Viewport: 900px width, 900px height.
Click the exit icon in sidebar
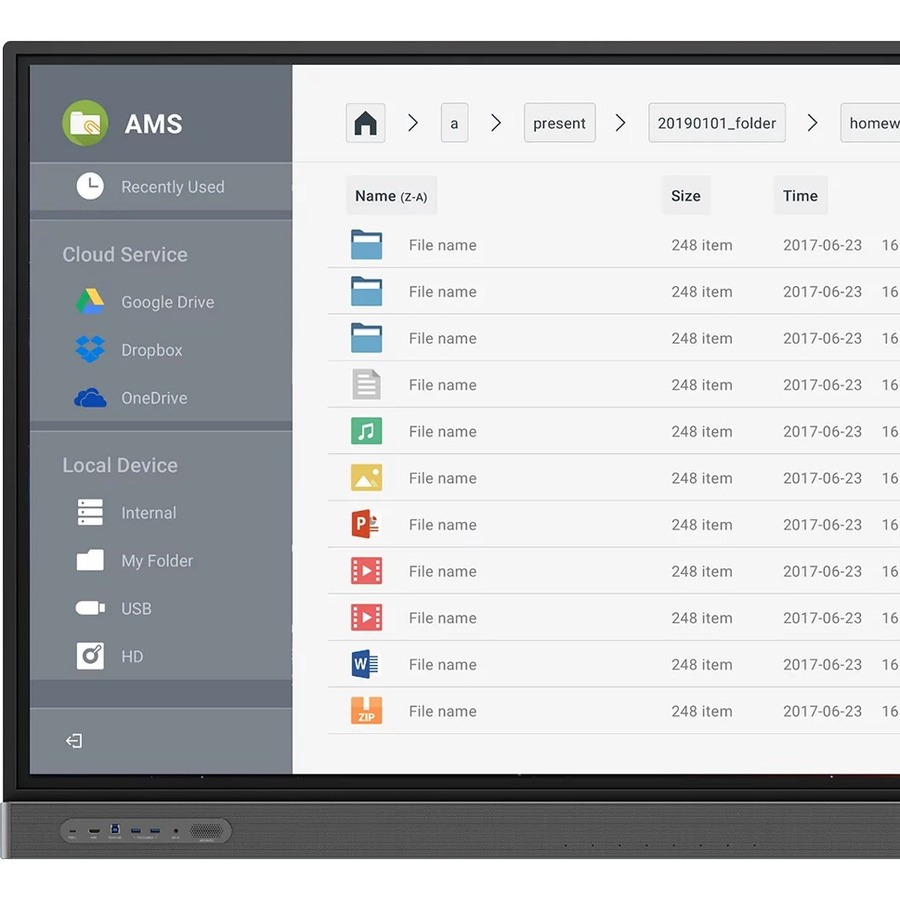[74, 741]
